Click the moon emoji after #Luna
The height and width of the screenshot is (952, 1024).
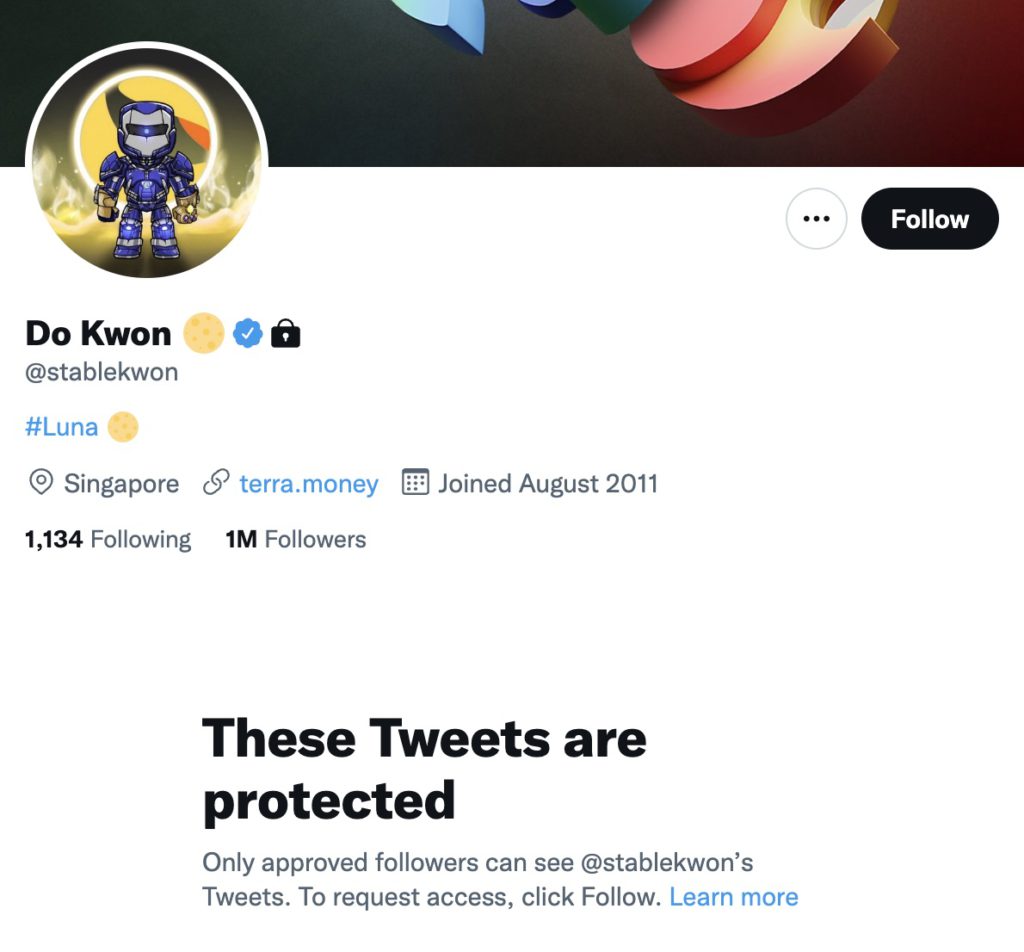click(122, 427)
